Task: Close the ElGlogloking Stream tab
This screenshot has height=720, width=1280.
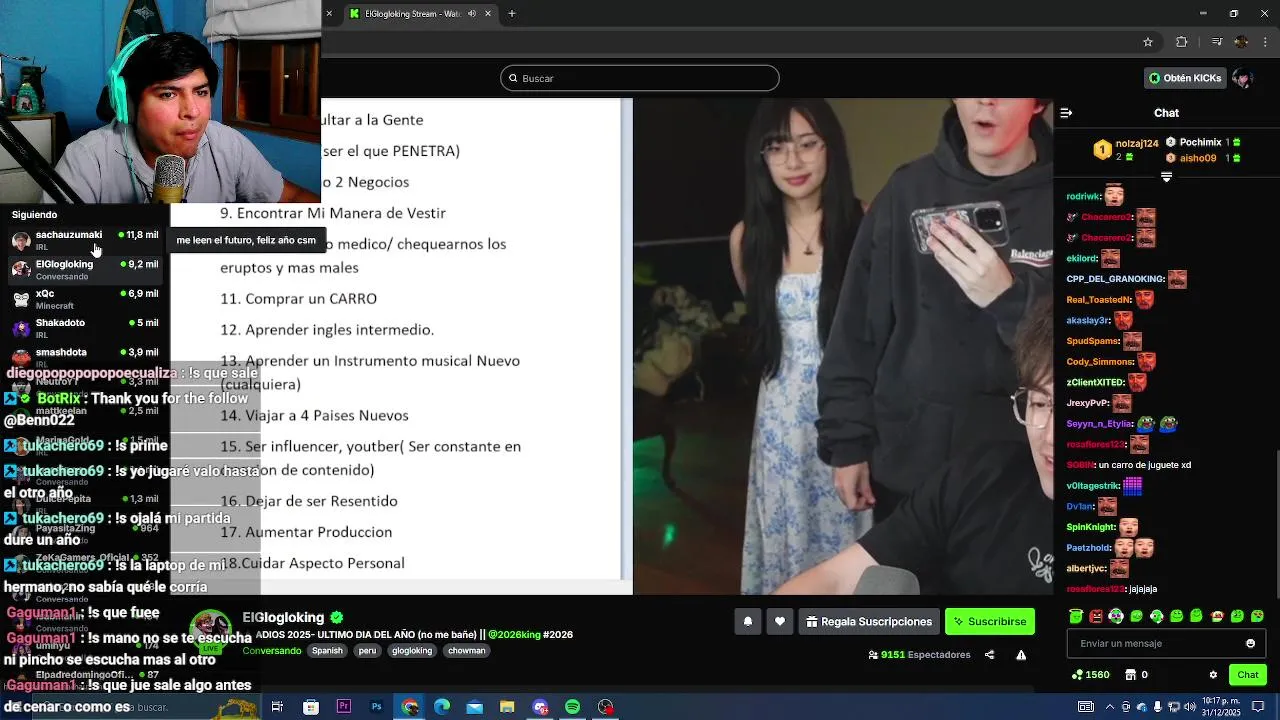Action: pyautogui.click(x=488, y=14)
